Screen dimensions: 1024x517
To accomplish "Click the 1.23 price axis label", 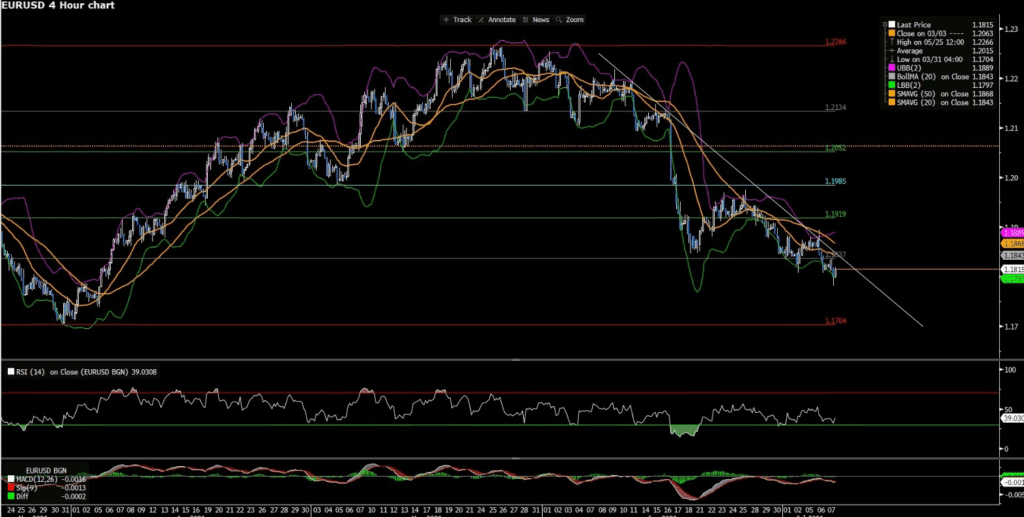I will coord(1012,29).
